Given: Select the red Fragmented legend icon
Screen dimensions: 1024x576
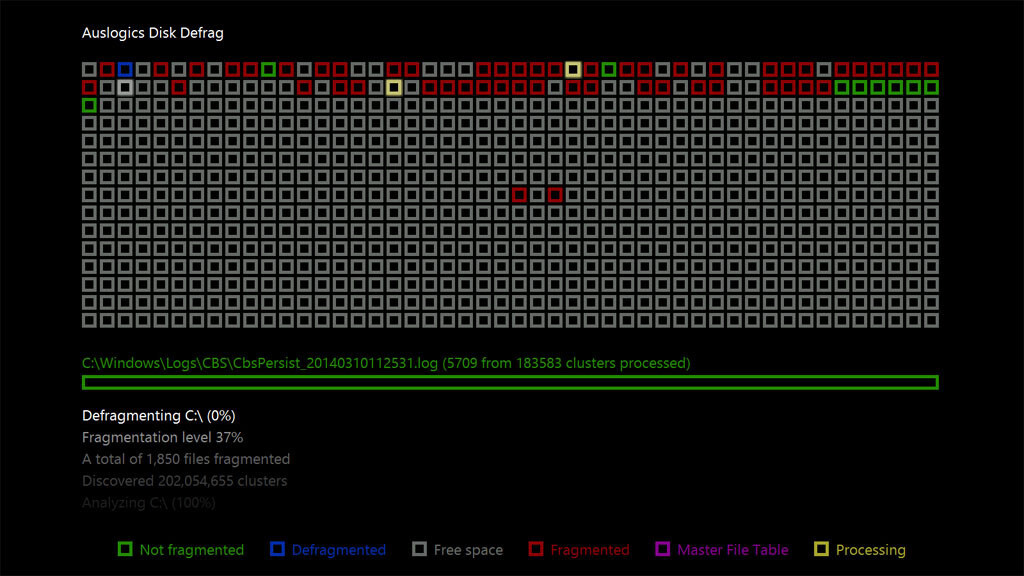Looking at the screenshot, I should [537, 549].
